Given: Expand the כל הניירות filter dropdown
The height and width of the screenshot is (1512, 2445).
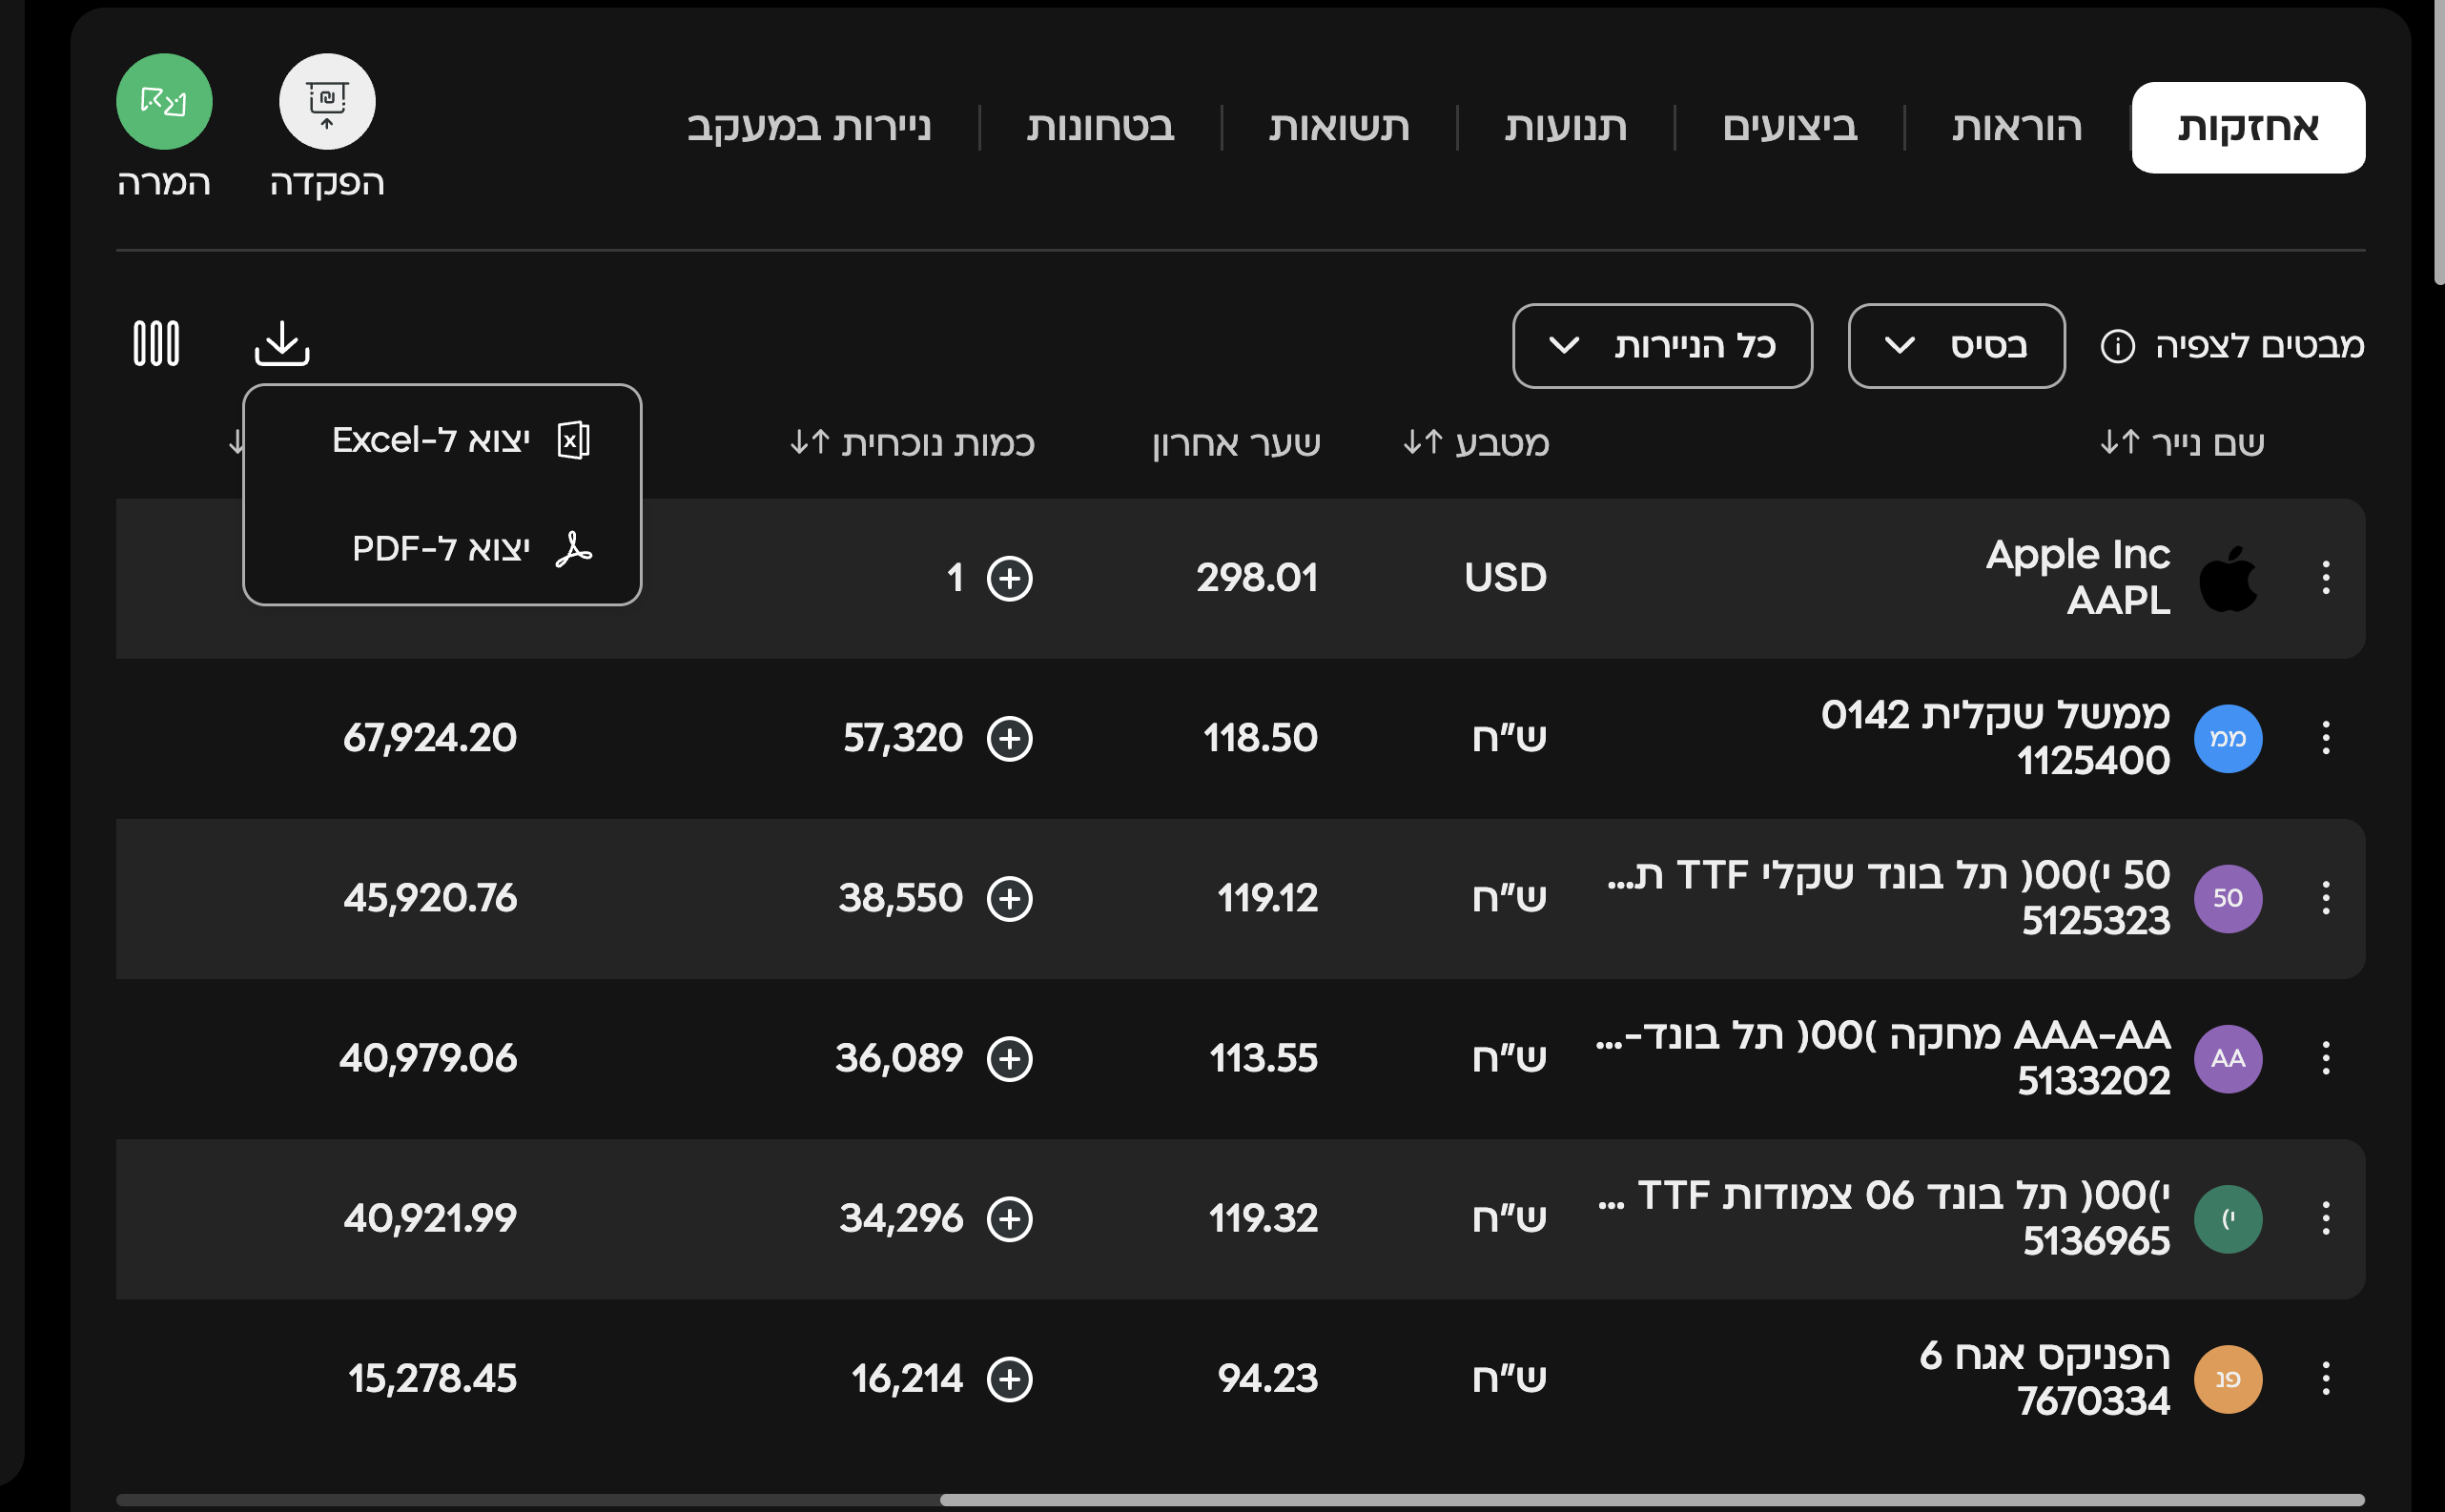Looking at the screenshot, I should tap(1662, 346).
